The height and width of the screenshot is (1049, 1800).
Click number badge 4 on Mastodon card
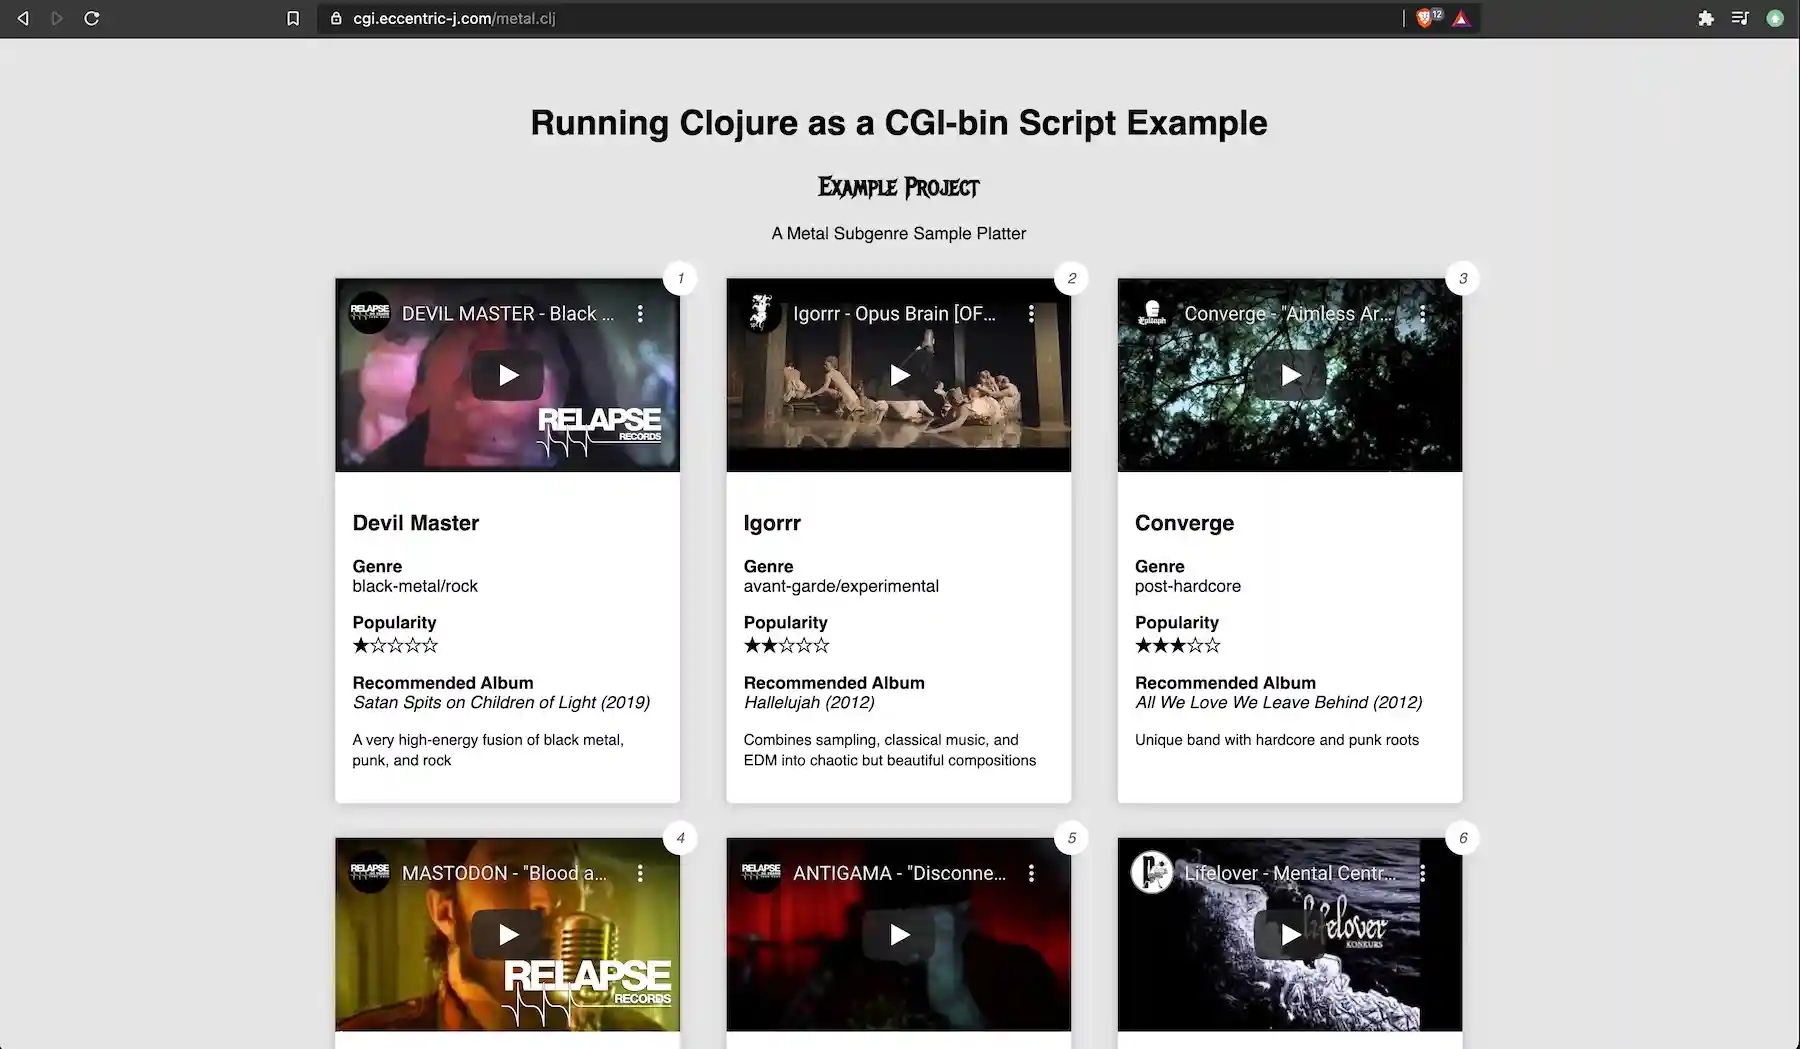(681, 838)
